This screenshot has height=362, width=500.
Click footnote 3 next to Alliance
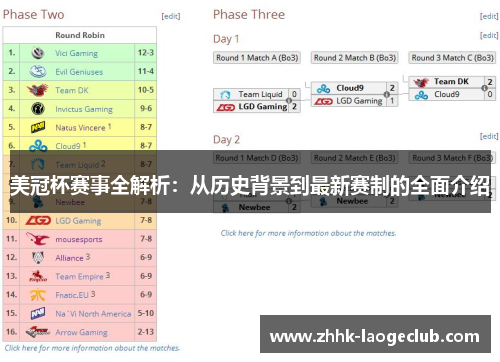coord(88,256)
